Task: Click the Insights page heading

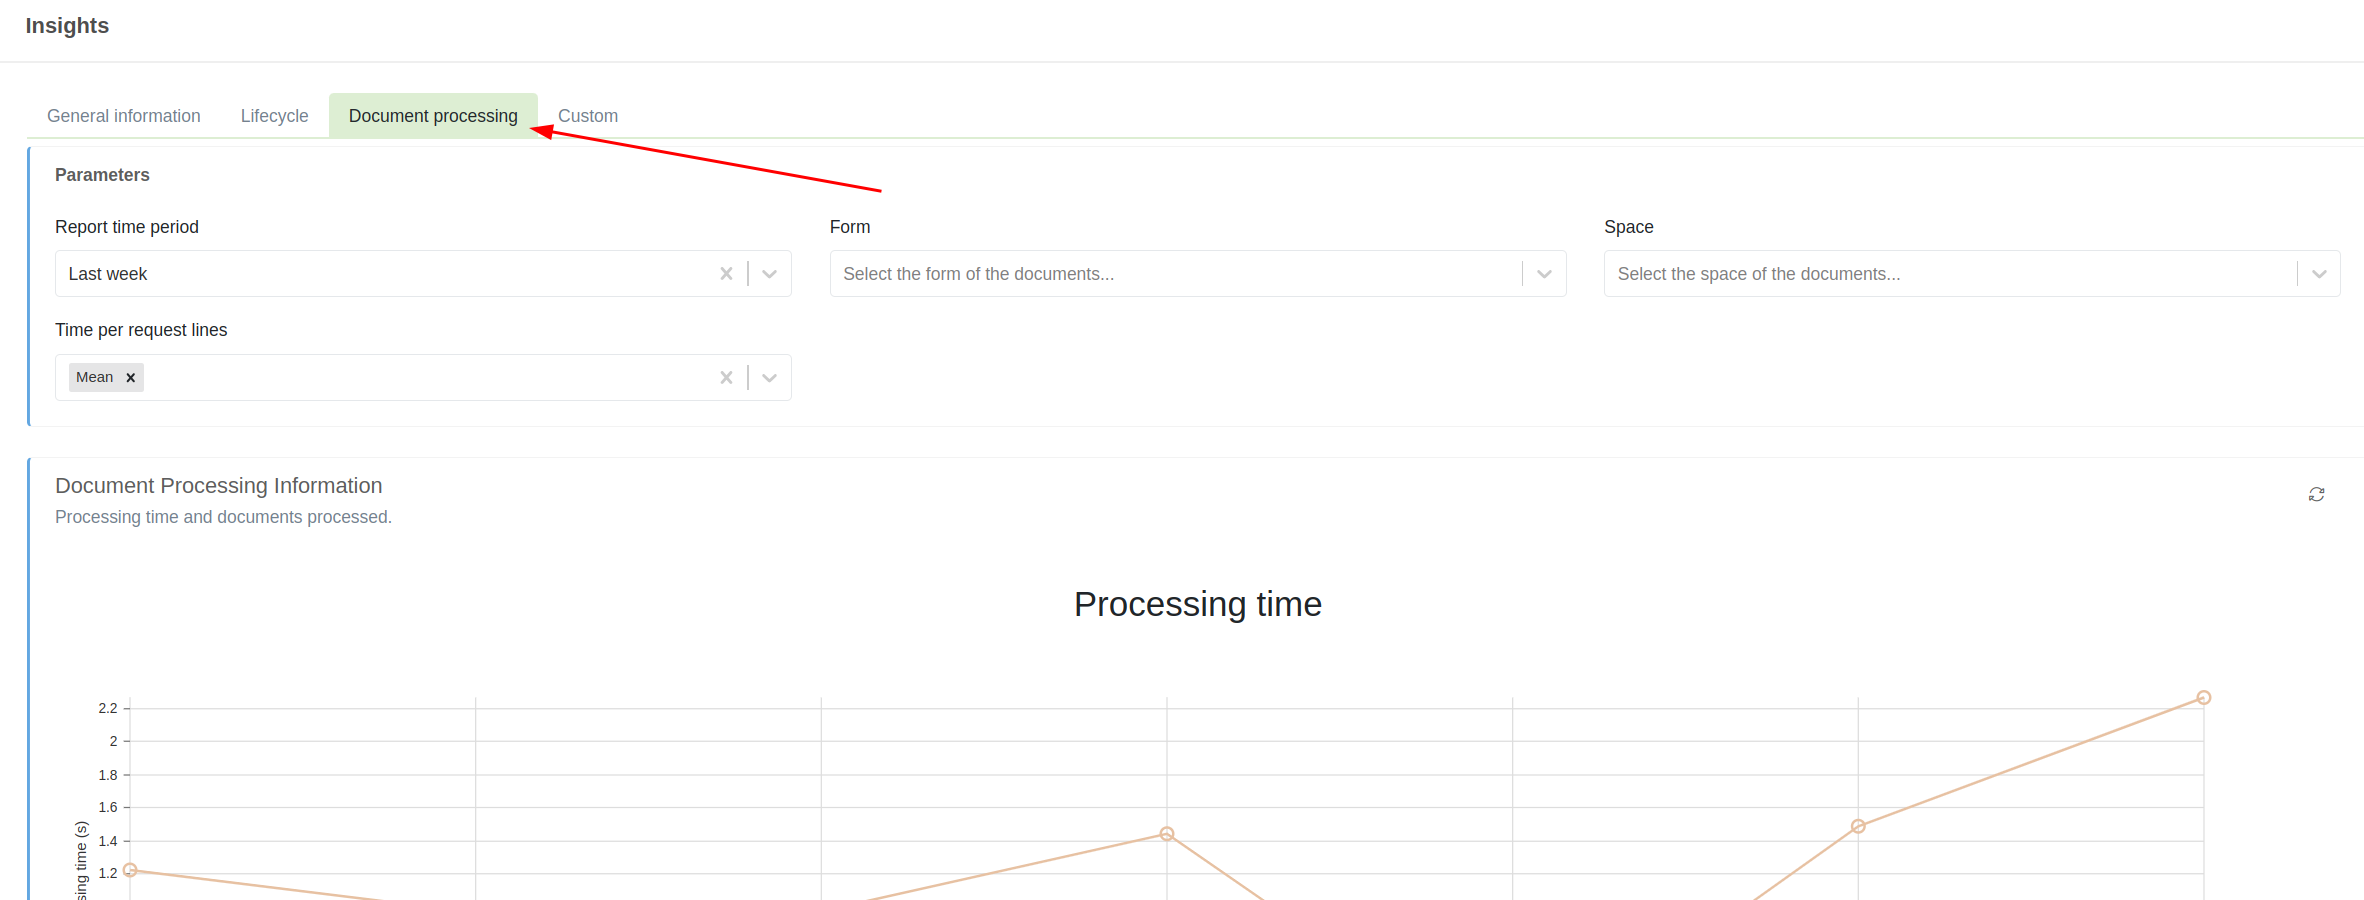Action: coord(67,26)
